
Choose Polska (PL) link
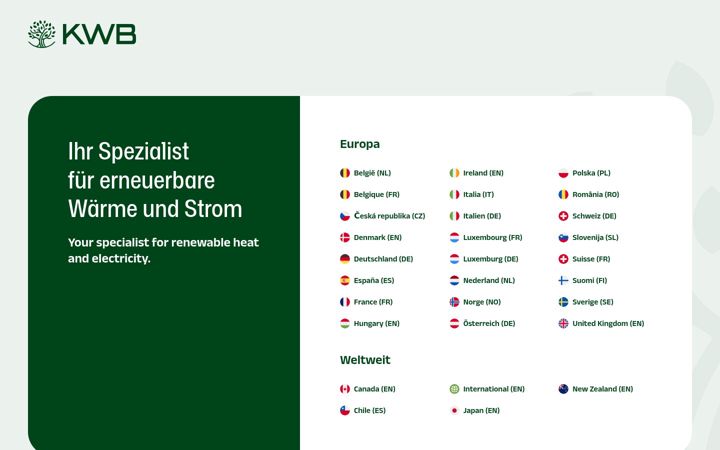point(591,173)
